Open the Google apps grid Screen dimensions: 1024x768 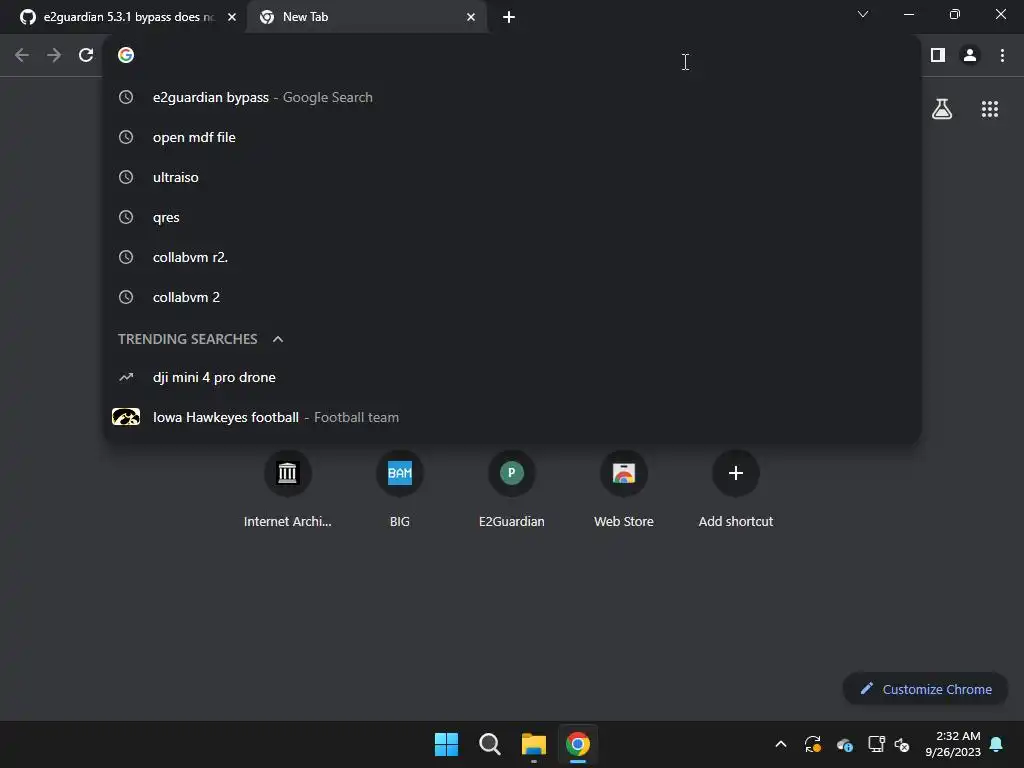click(989, 109)
